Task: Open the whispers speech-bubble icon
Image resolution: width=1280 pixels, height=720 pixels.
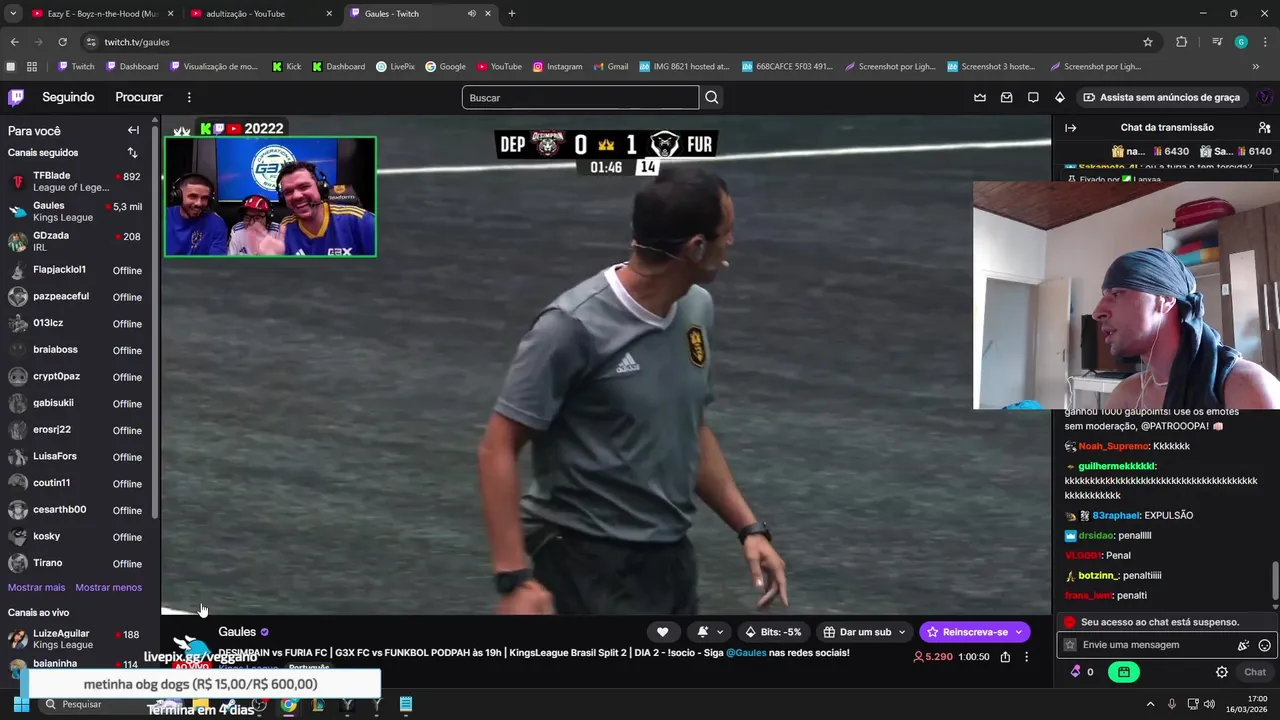Action: click(x=1033, y=97)
